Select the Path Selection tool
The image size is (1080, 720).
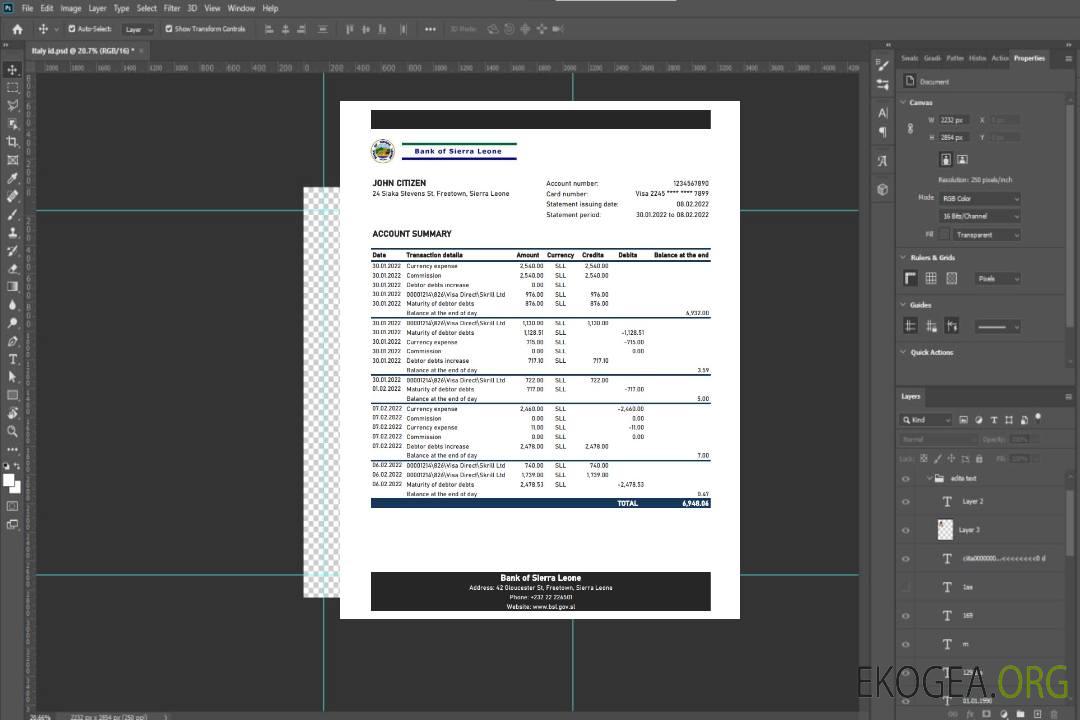(x=12, y=377)
